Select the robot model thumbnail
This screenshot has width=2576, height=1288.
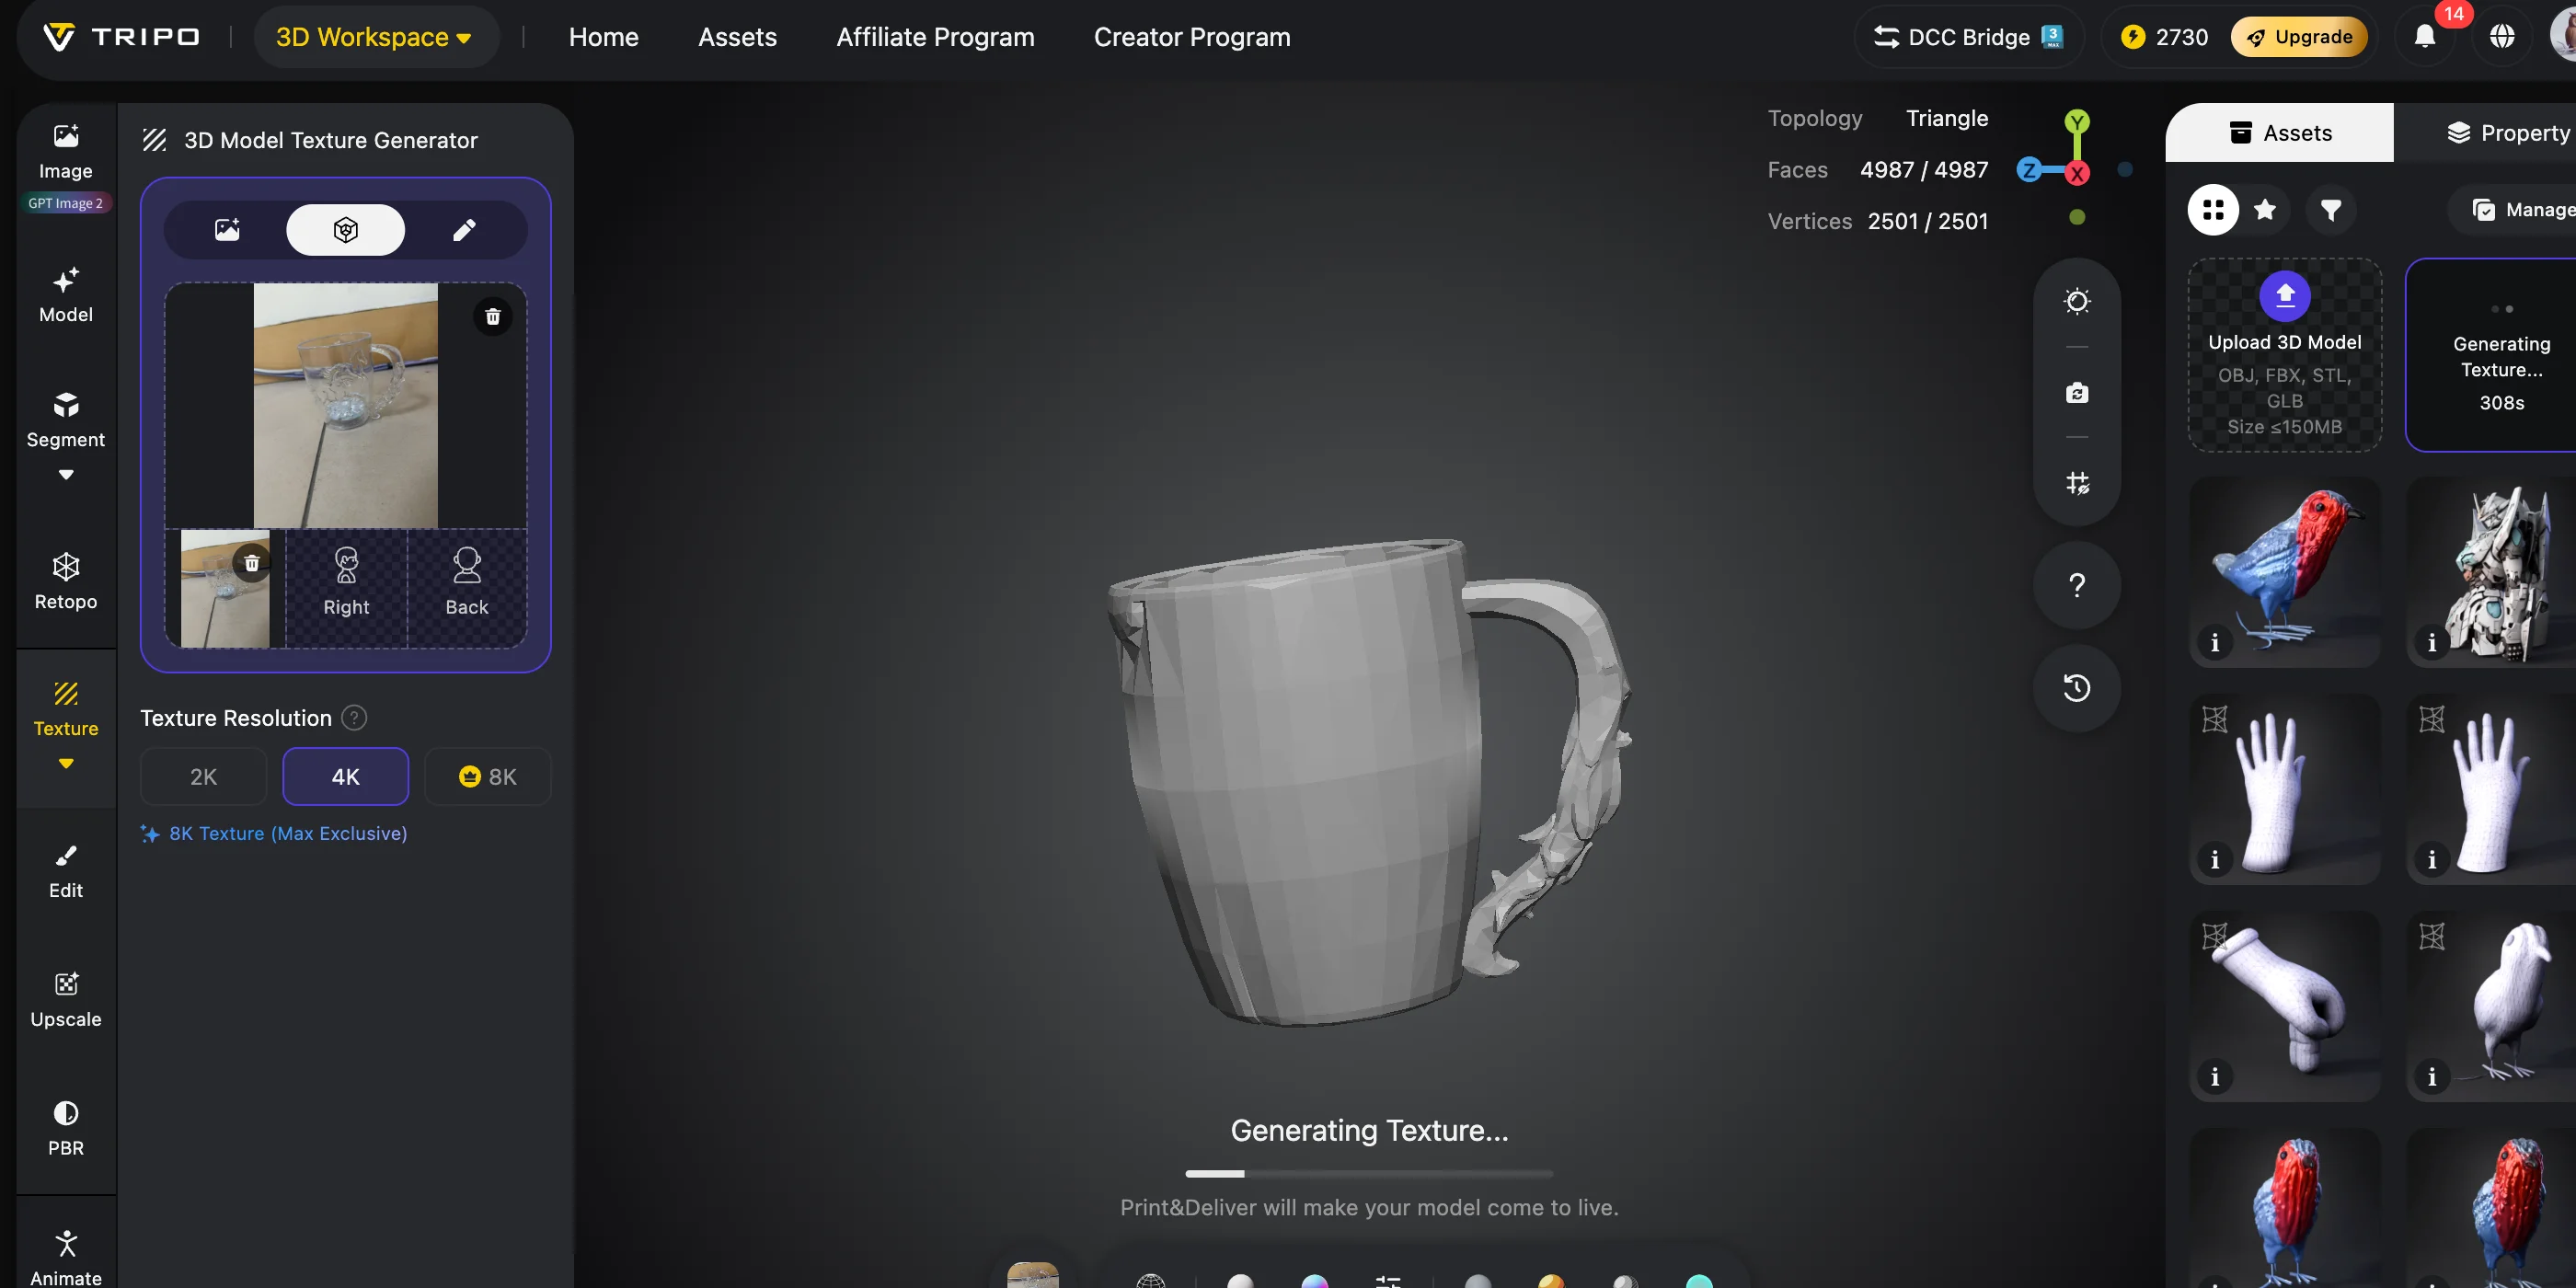[x=2492, y=572]
